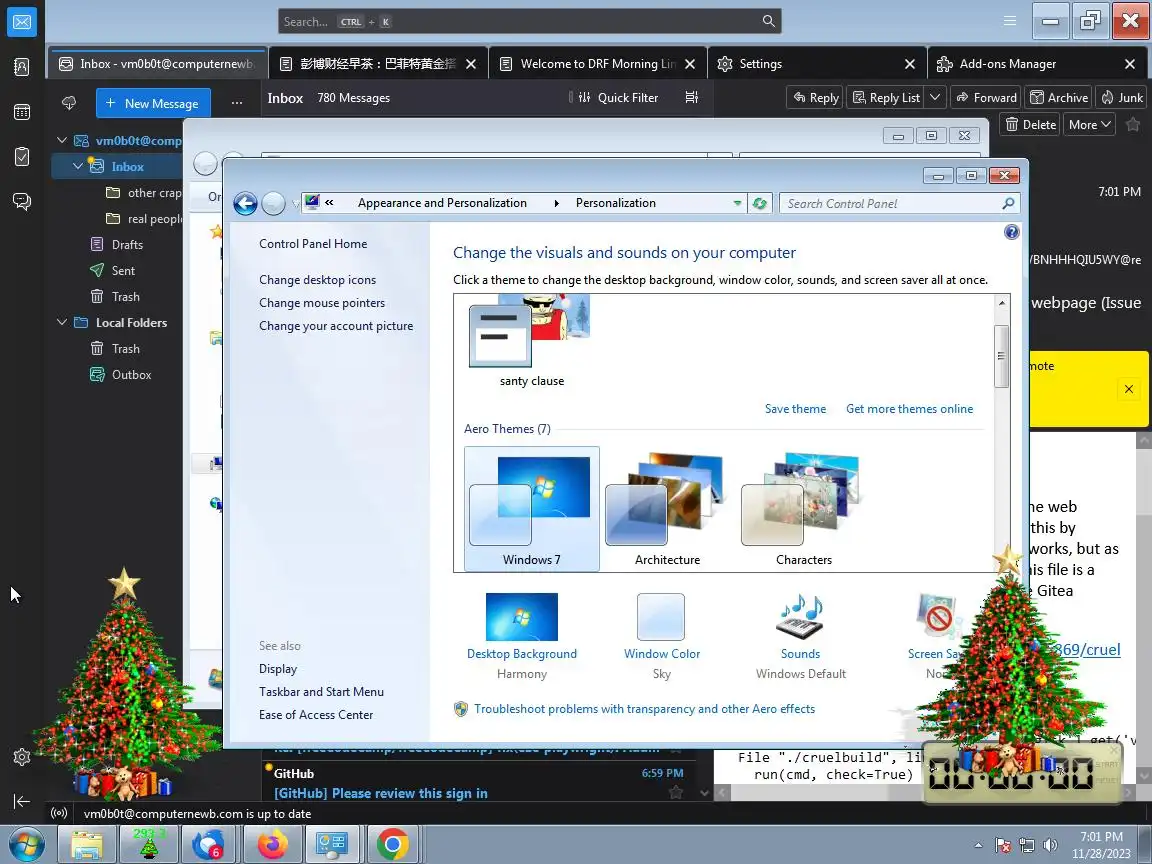
Task: Close the Settings tab
Action: [910, 64]
